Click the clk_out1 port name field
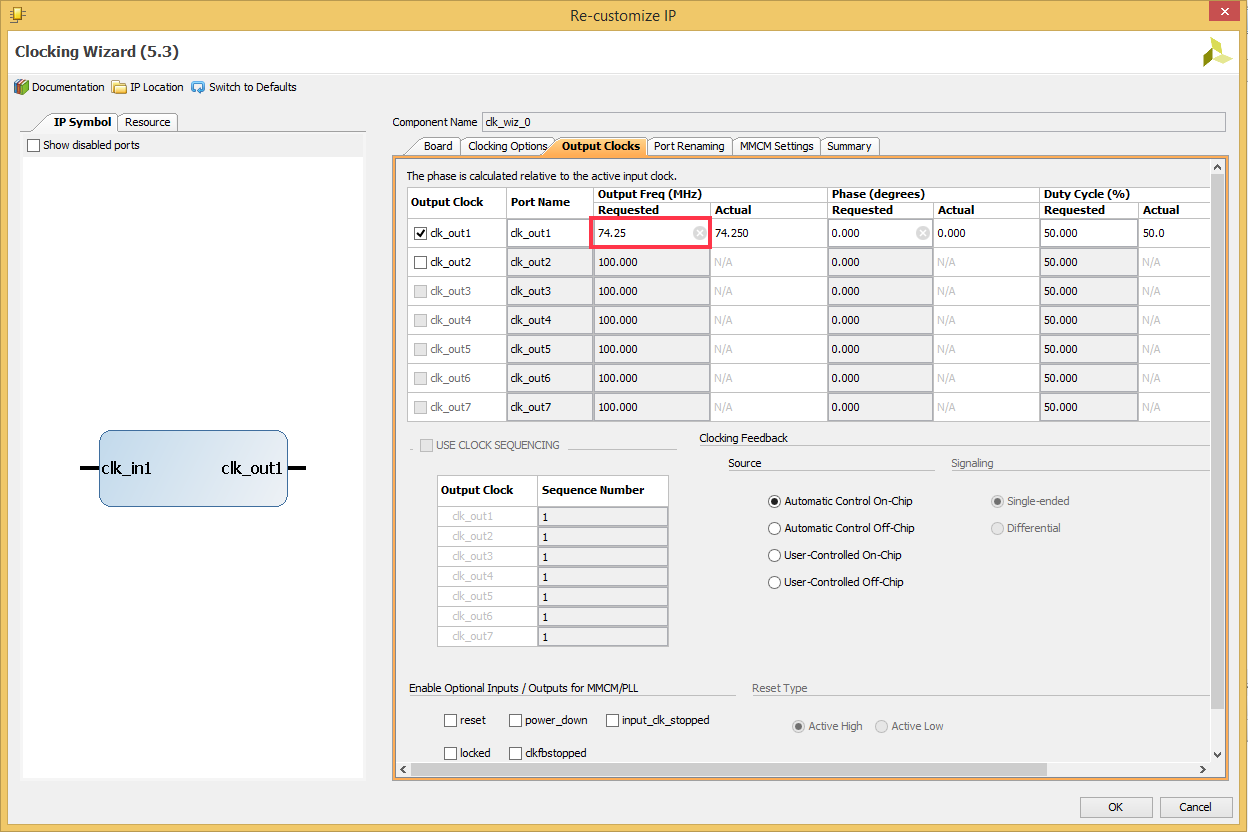 coord(549,233)
